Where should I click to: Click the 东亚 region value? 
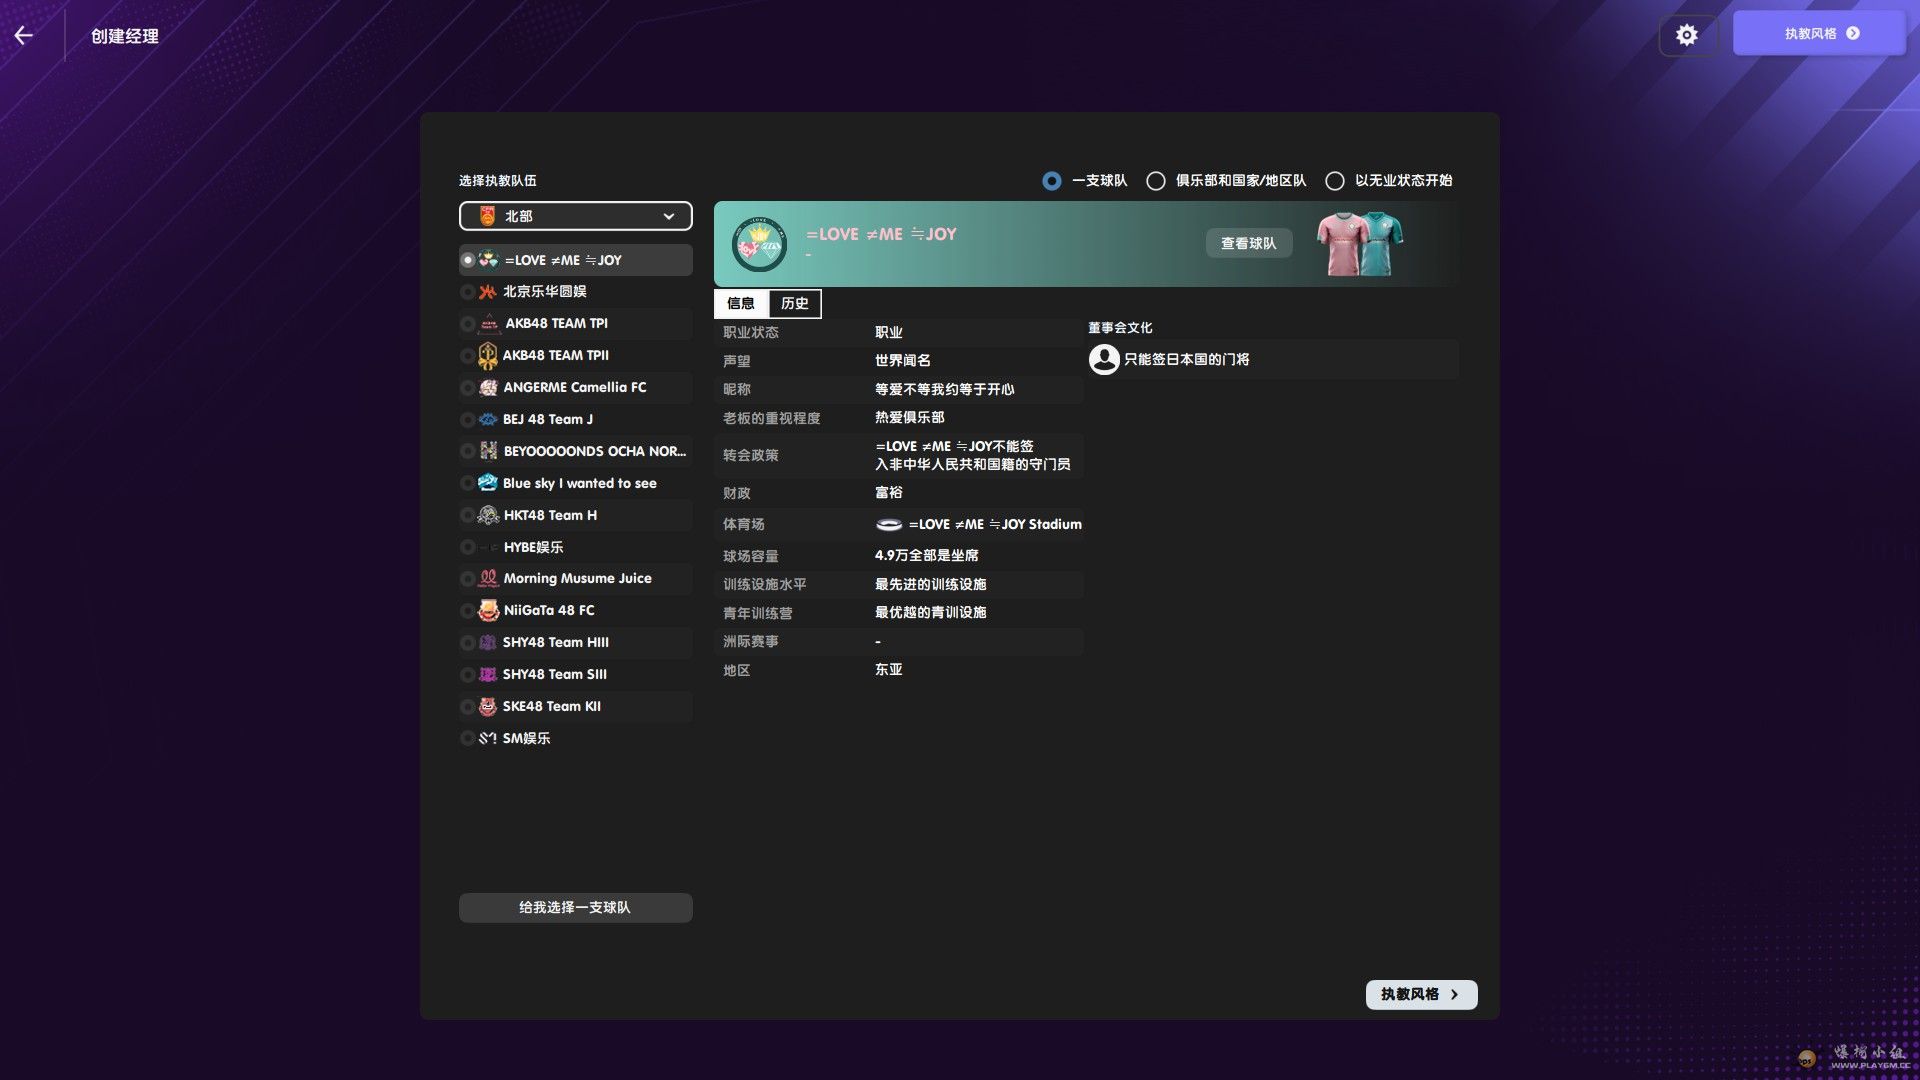click(889, 670)
